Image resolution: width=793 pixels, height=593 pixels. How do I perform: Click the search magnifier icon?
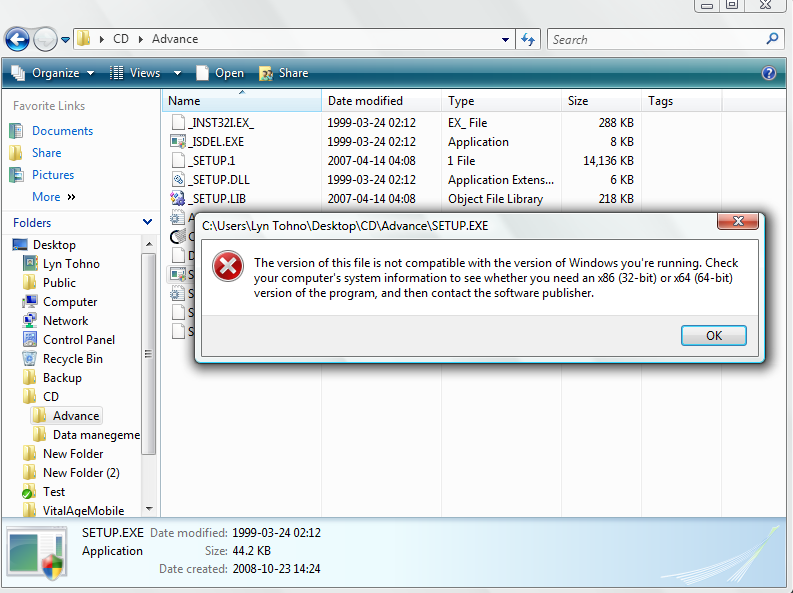click(772, 39)
